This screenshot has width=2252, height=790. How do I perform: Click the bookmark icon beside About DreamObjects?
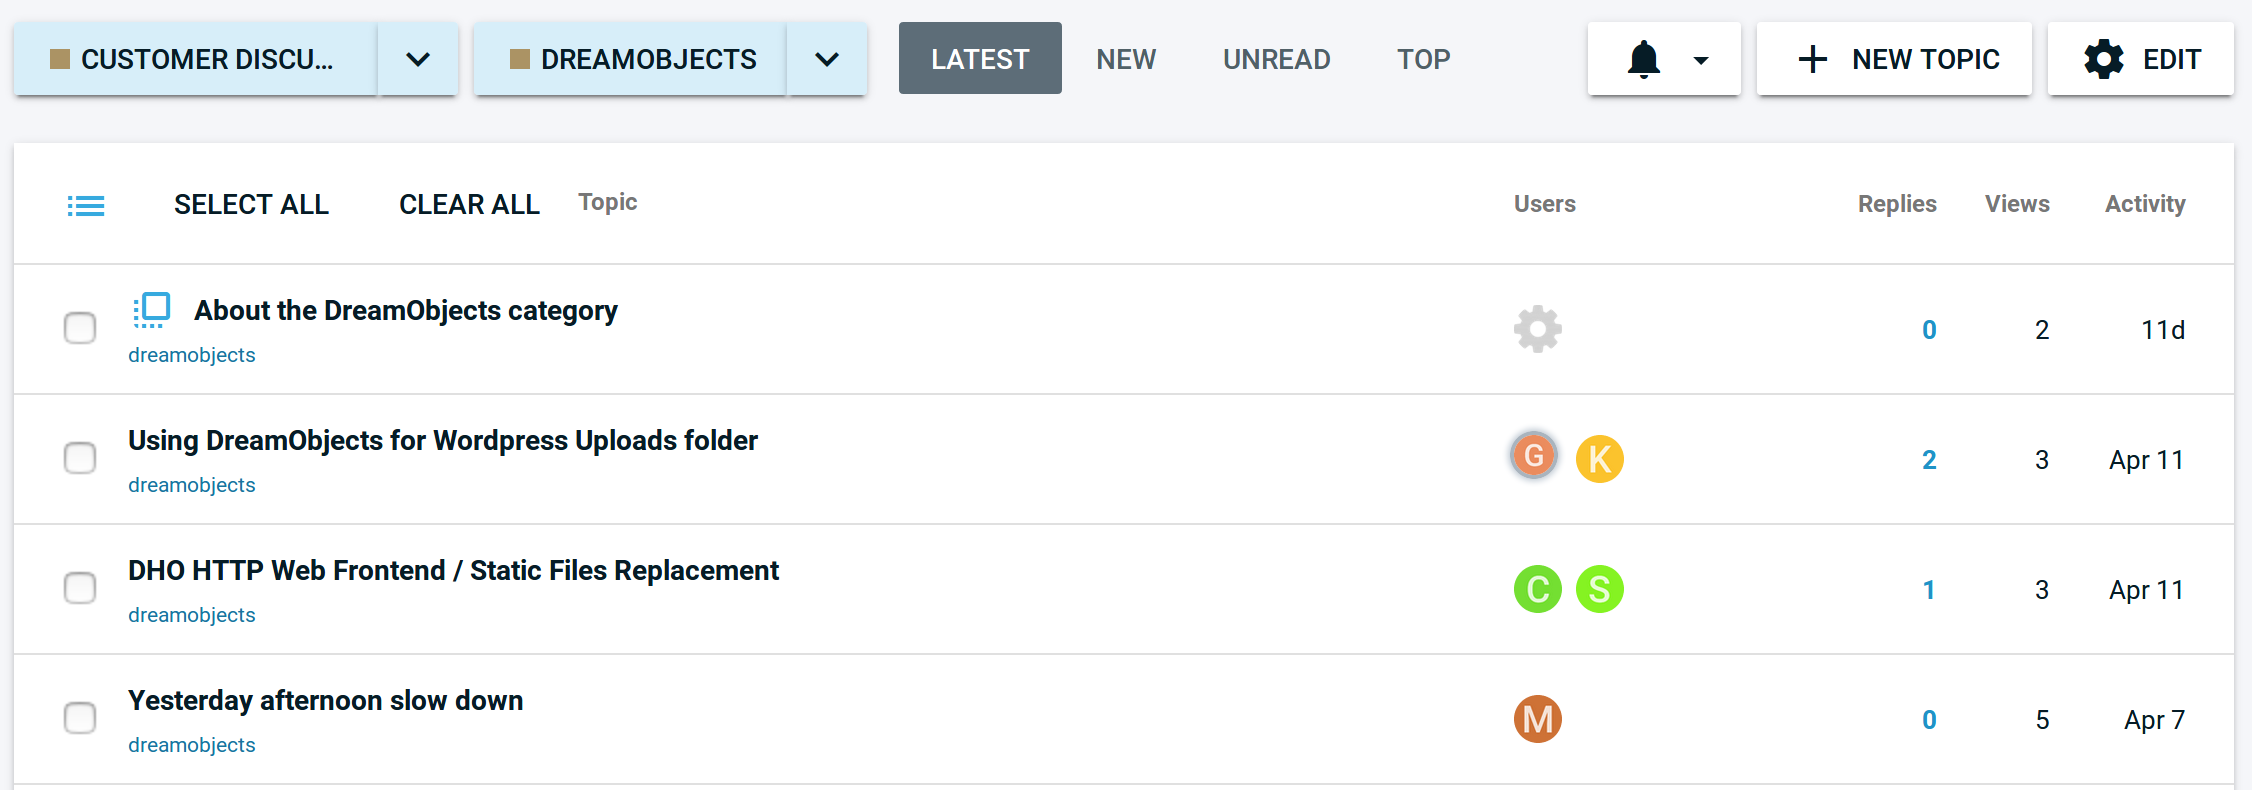click(x=152, y=310)
